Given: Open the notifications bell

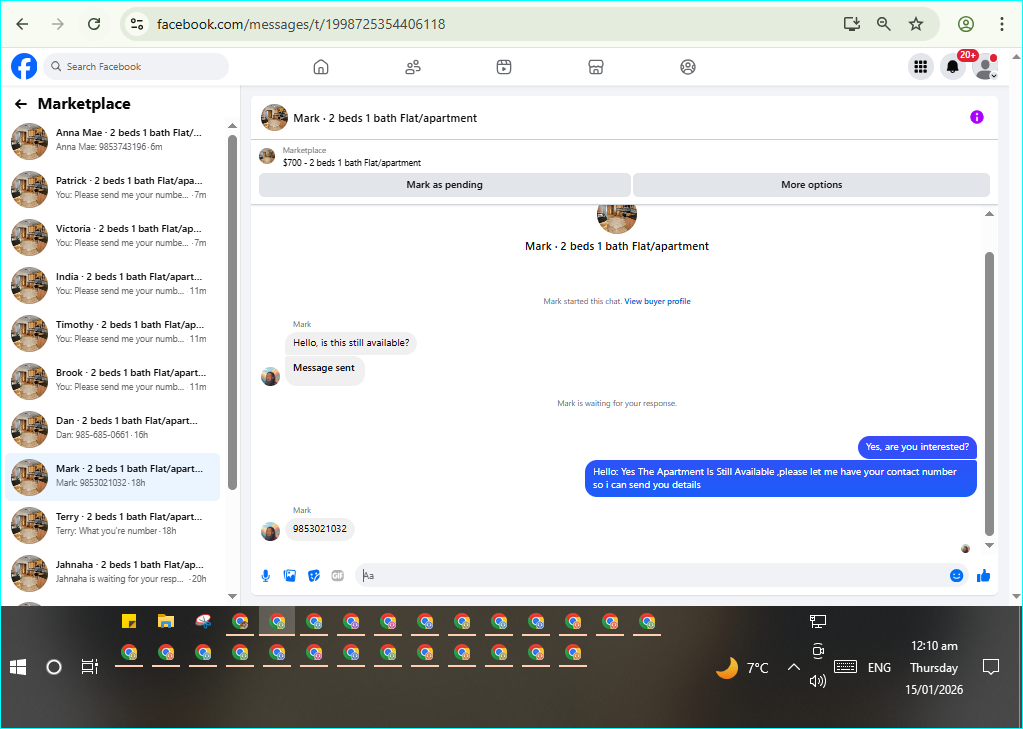Looking at the screenshot, I should click(x=953, y=67).
